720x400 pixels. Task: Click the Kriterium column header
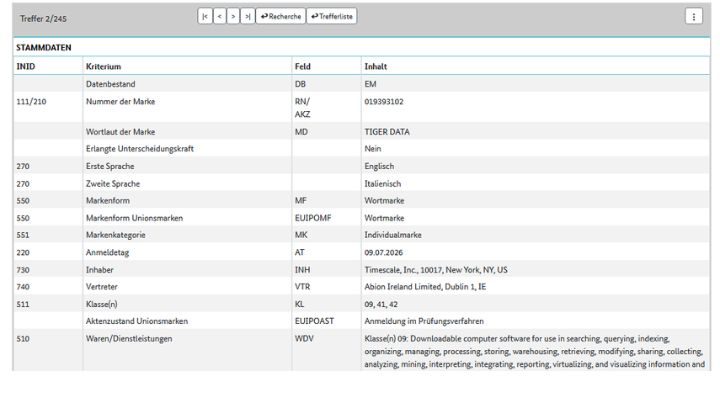tap(103, 67)
